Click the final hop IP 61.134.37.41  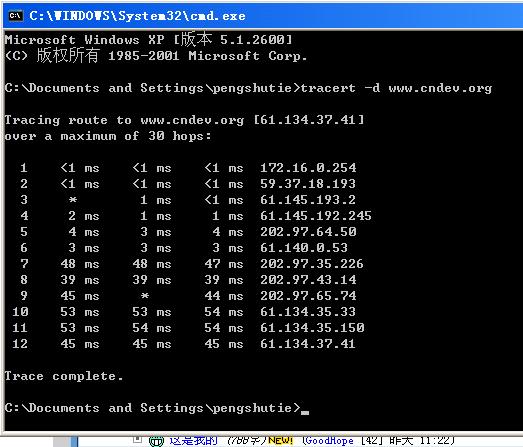(308, 344)
